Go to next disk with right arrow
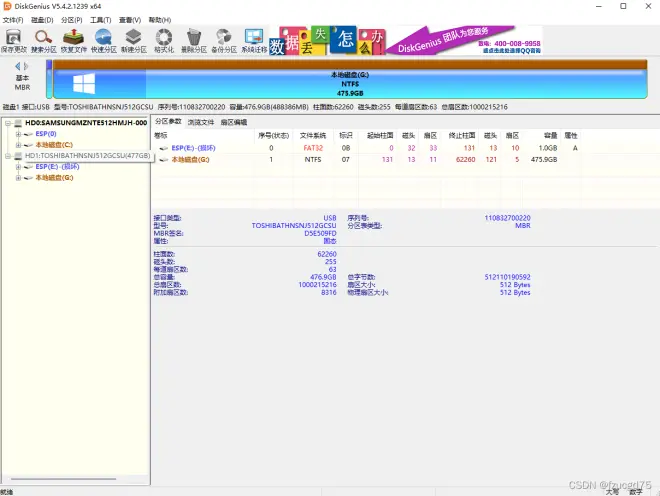Viewport: 660px width, 496px height. [x=26, y=66]
